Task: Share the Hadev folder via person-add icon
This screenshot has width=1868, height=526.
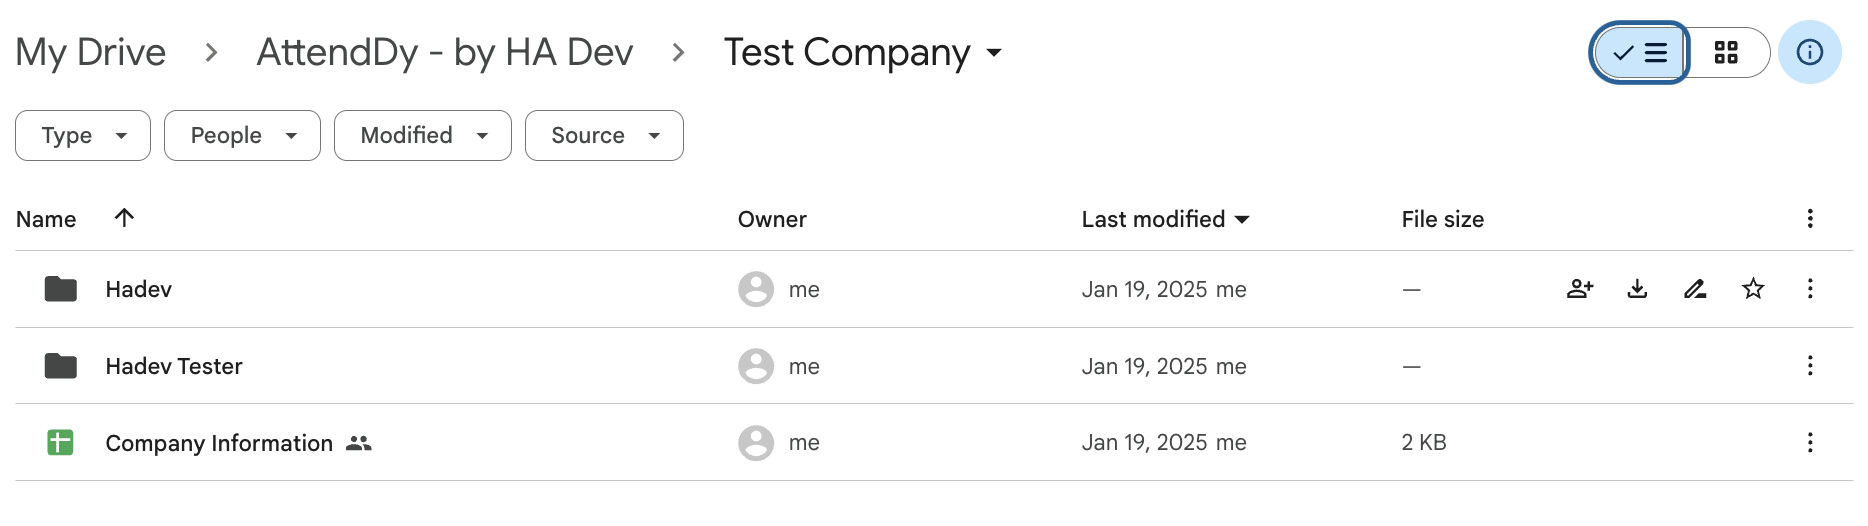Action: click(1580, 289)
